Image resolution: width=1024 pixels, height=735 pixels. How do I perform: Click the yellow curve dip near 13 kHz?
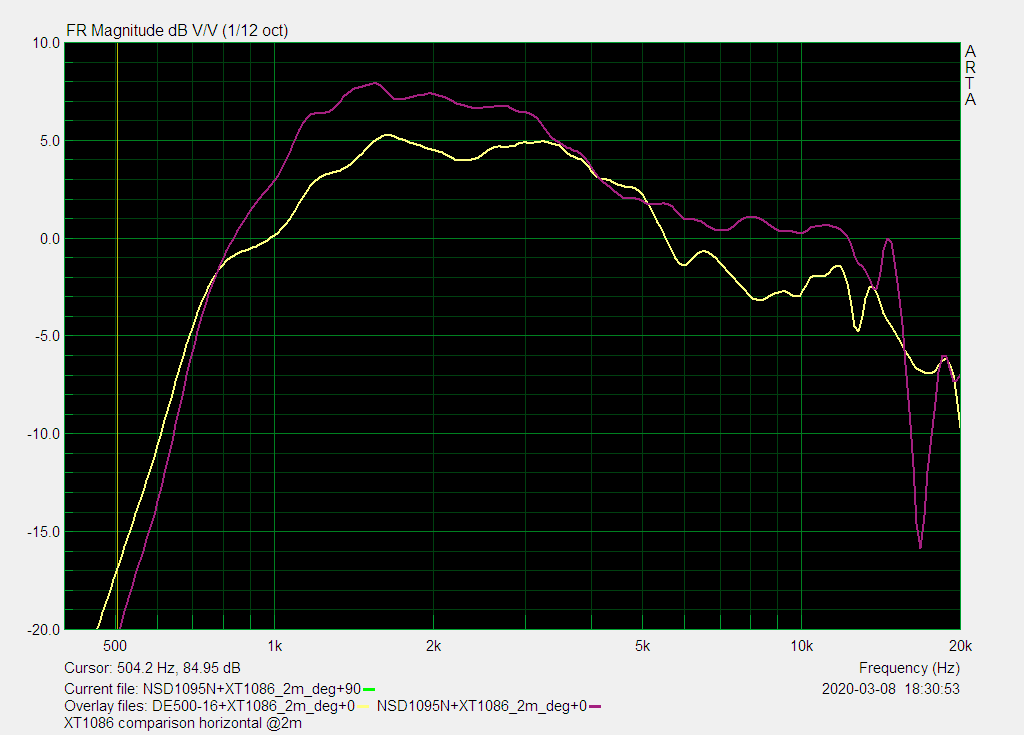pos(857,329)
